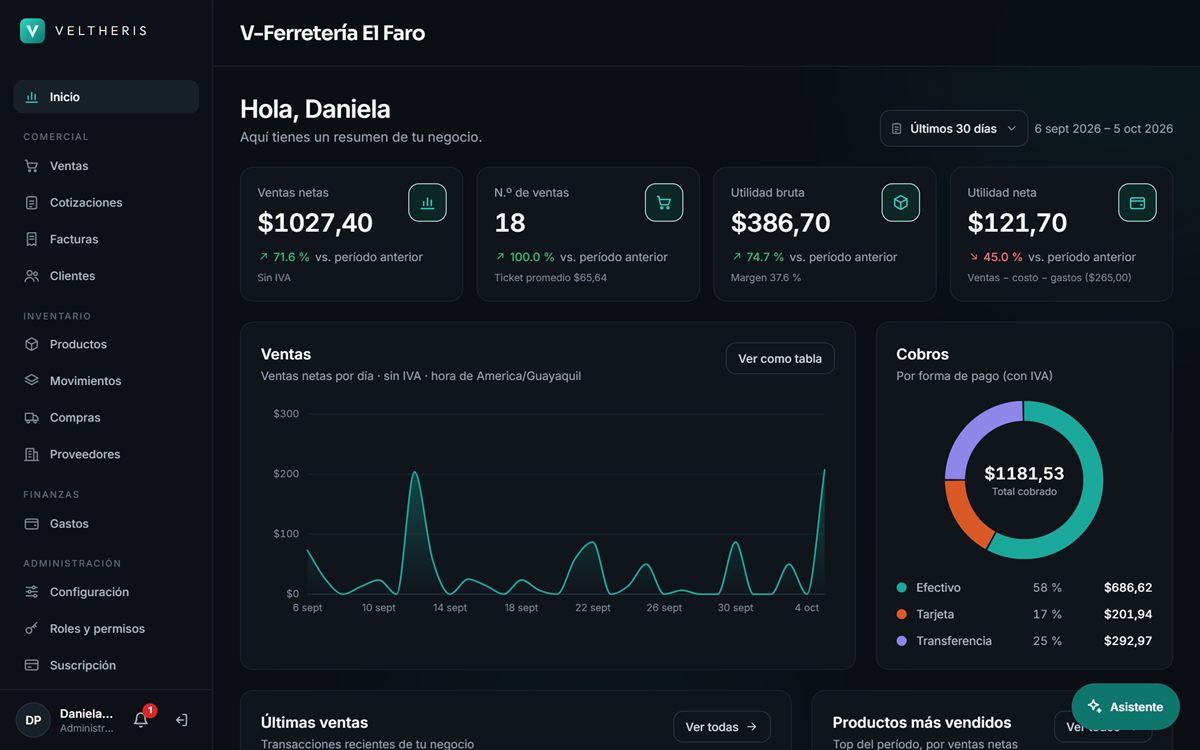Click the $121,70 Utilidad neta value
This screenshot has height=750, width=1200.
point(1017,223)
